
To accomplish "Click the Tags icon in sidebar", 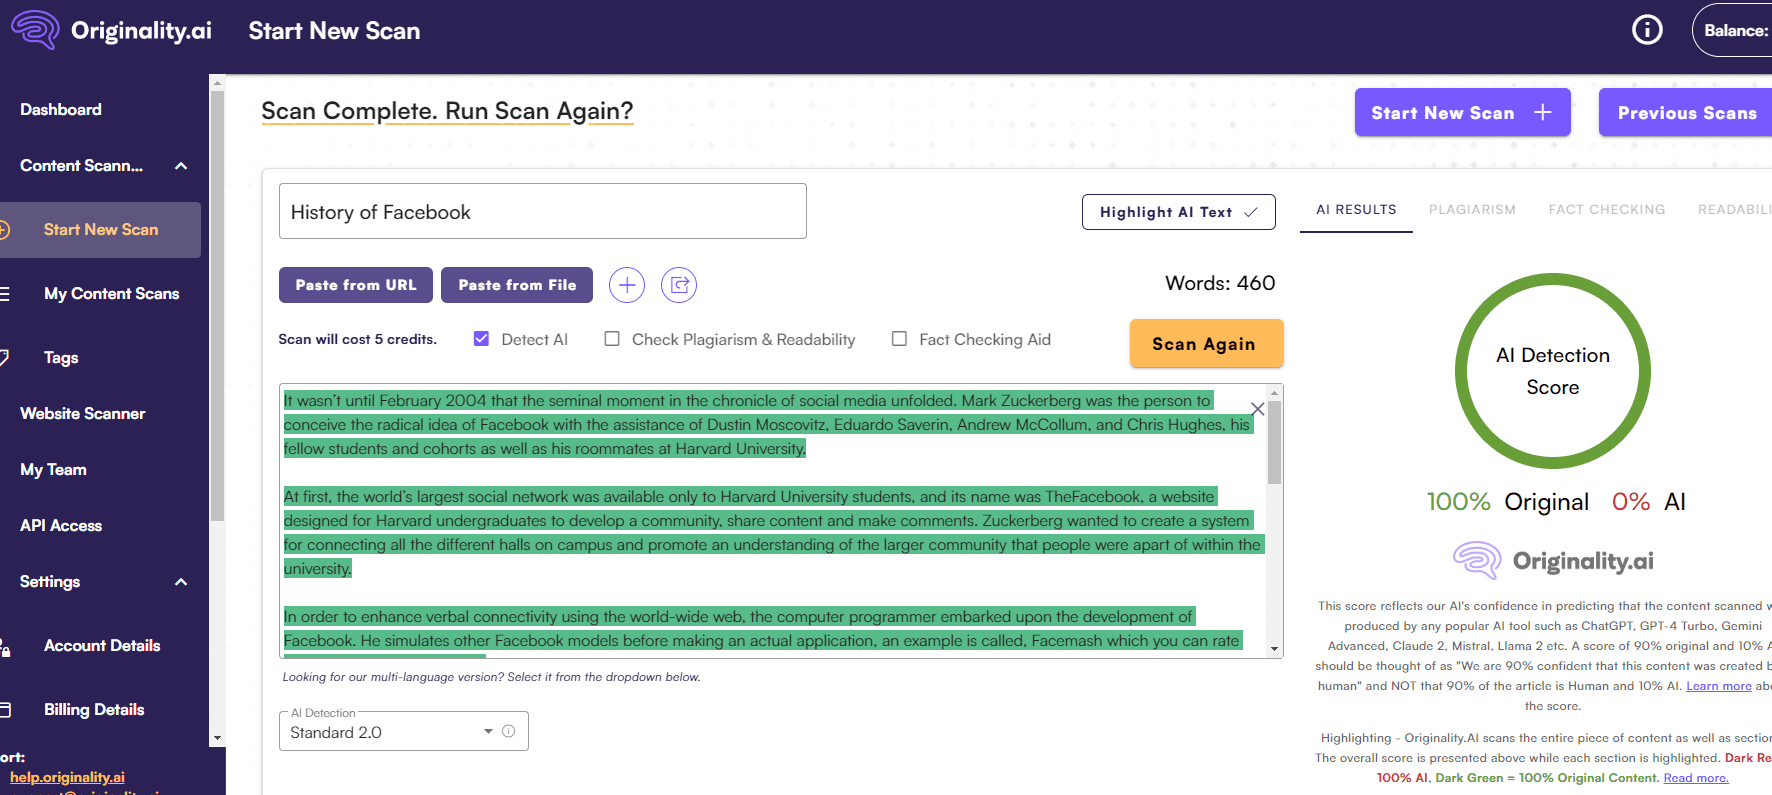I will 5,357.
